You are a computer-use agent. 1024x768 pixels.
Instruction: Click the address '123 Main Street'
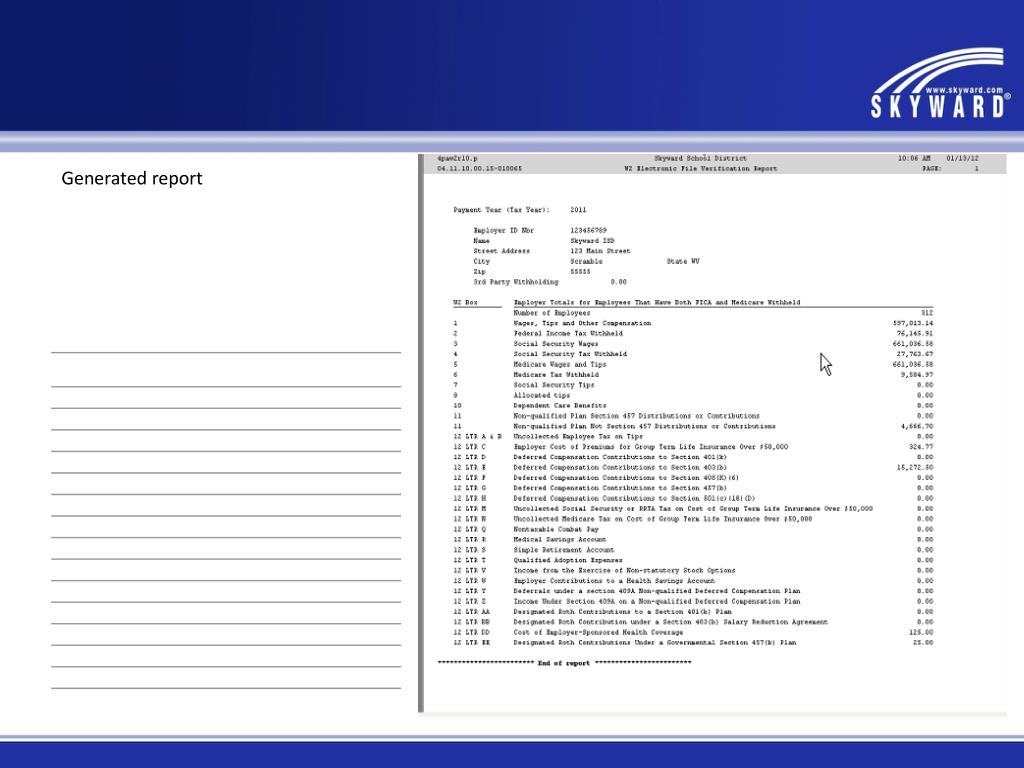click(x=600, y=251)
